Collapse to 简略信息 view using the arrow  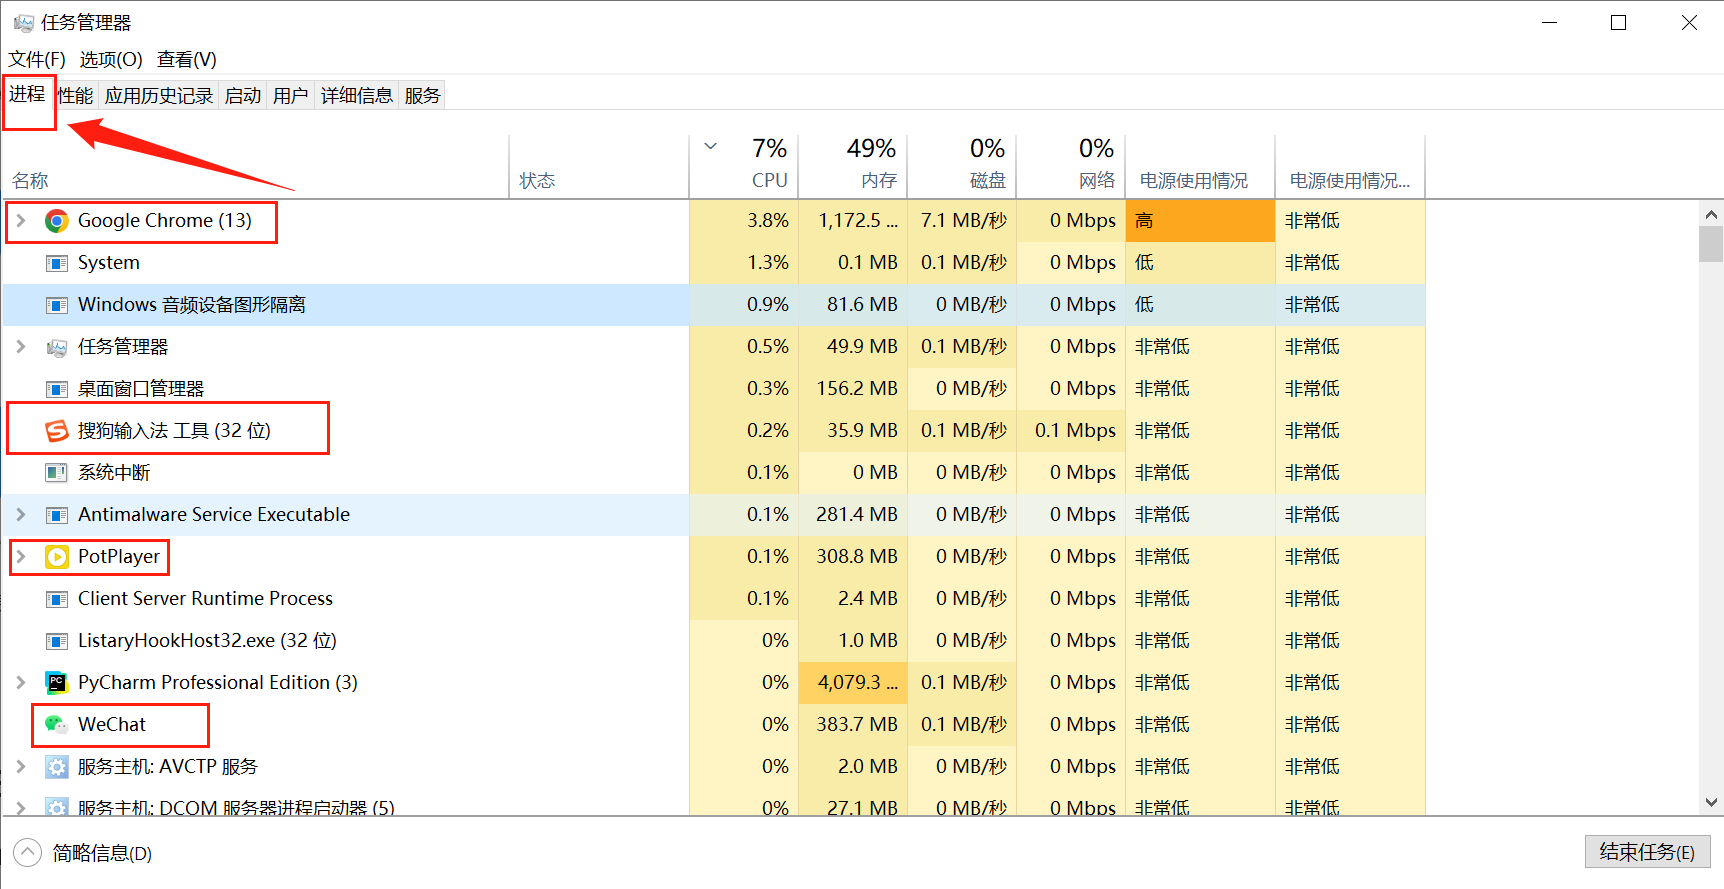coord(27,853)
